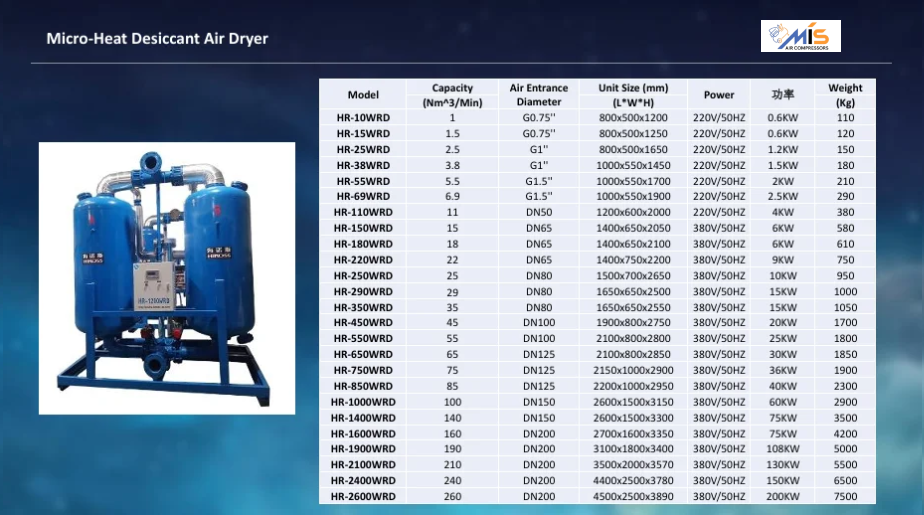Select the blue air dryer product photo

pyautogui.click(x=167, y=278)
